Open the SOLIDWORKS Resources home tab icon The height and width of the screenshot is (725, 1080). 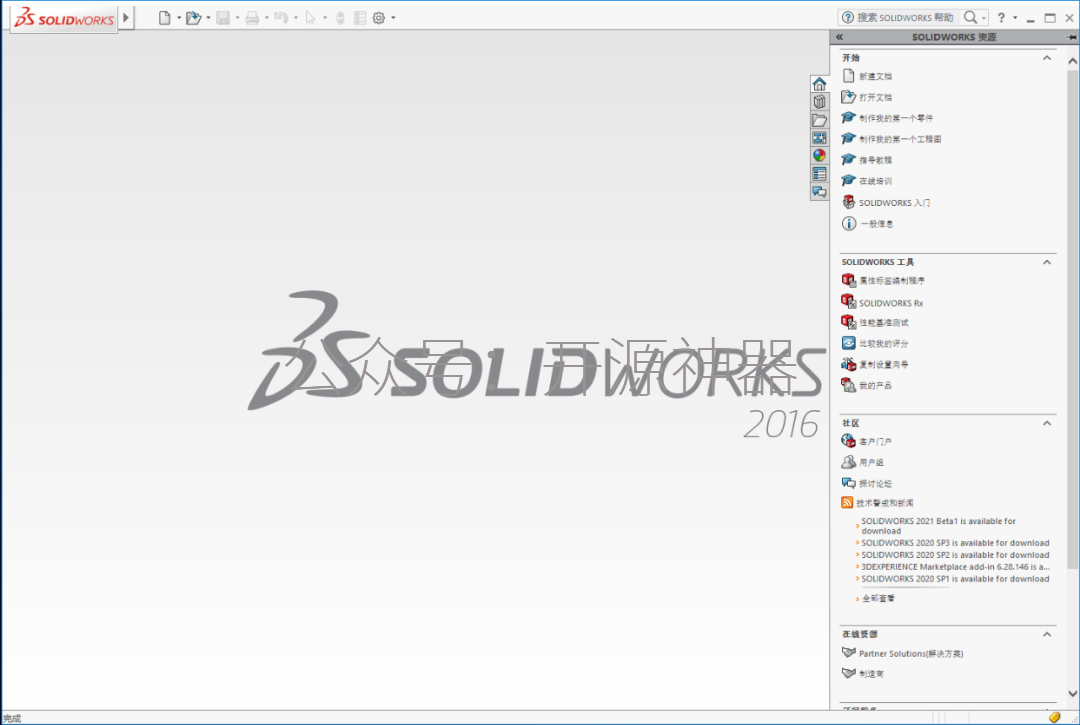pyautogui.click(x=819, y=84)
